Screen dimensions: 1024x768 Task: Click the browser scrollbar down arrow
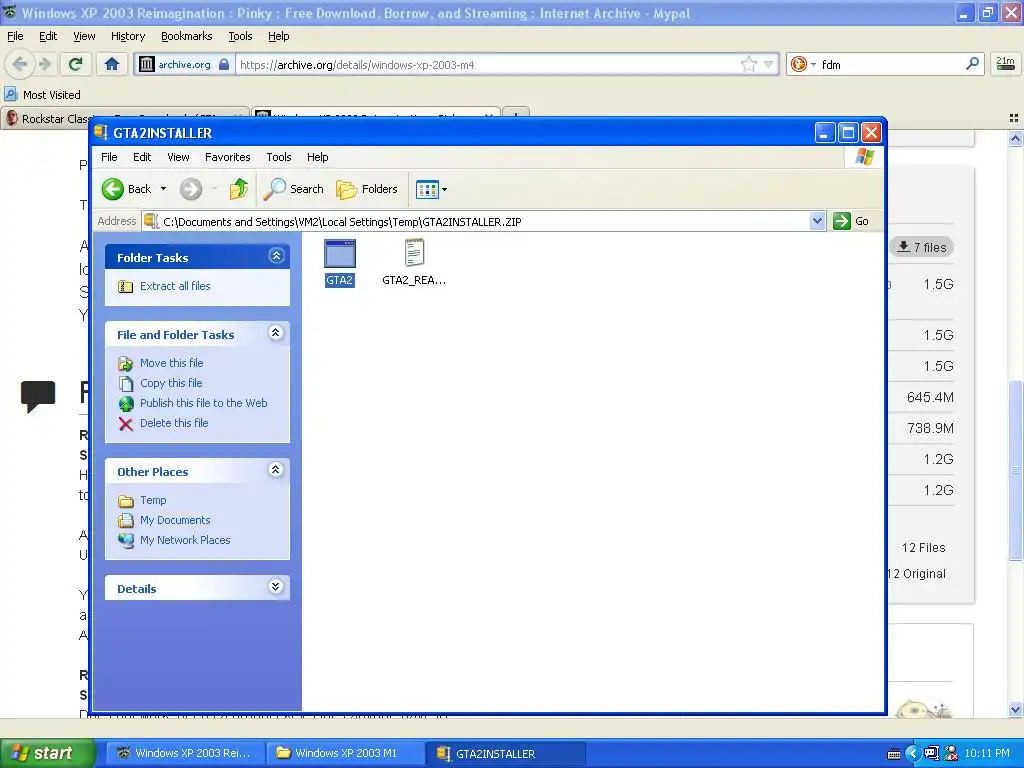(1015, 709)
